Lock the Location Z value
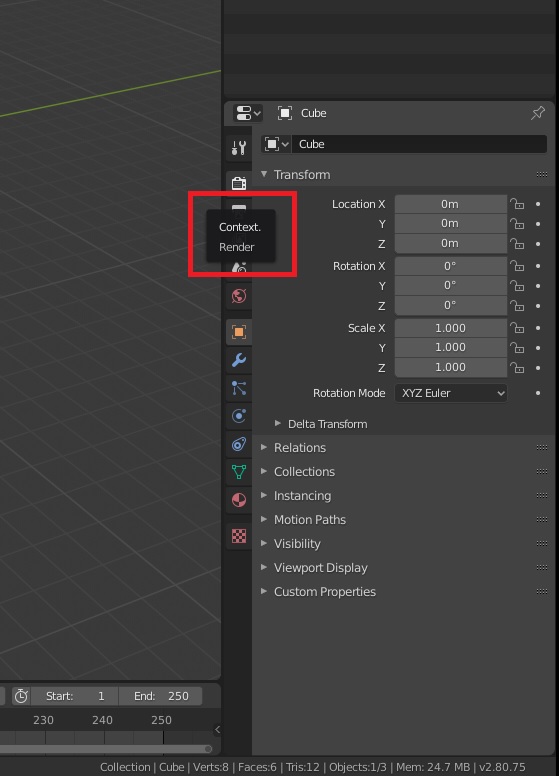This screenshot has width=560, height=776. coord(517,244)
